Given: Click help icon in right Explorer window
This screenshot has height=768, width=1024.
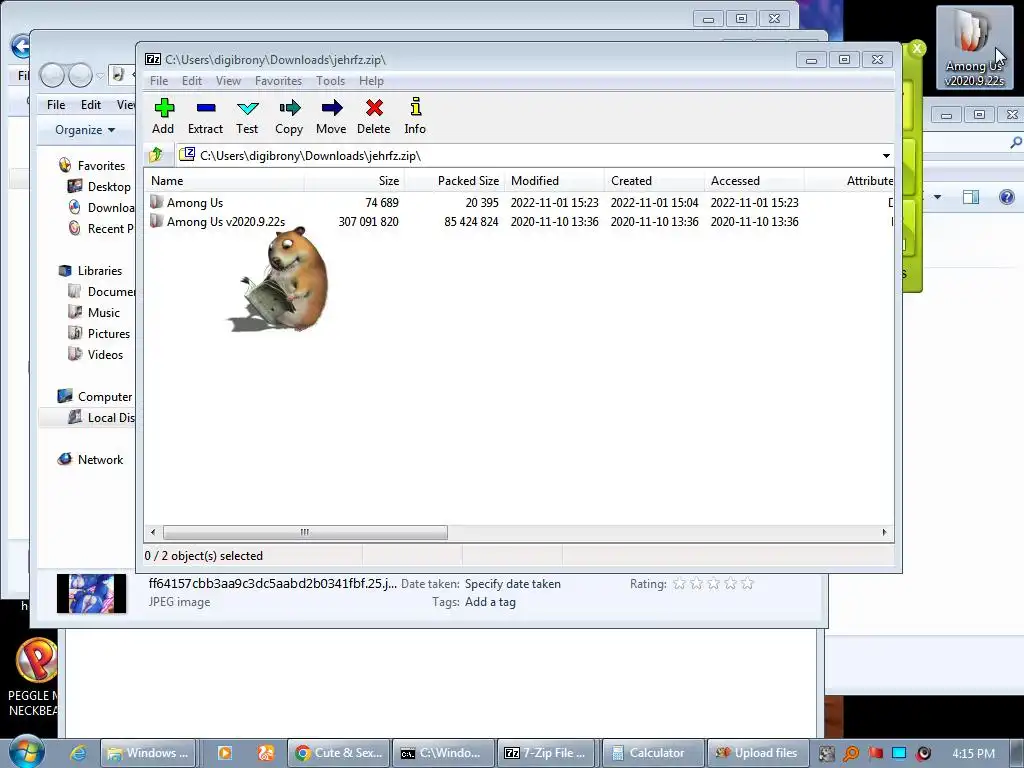Looking at the screenshot, I should coord(1006,197).
